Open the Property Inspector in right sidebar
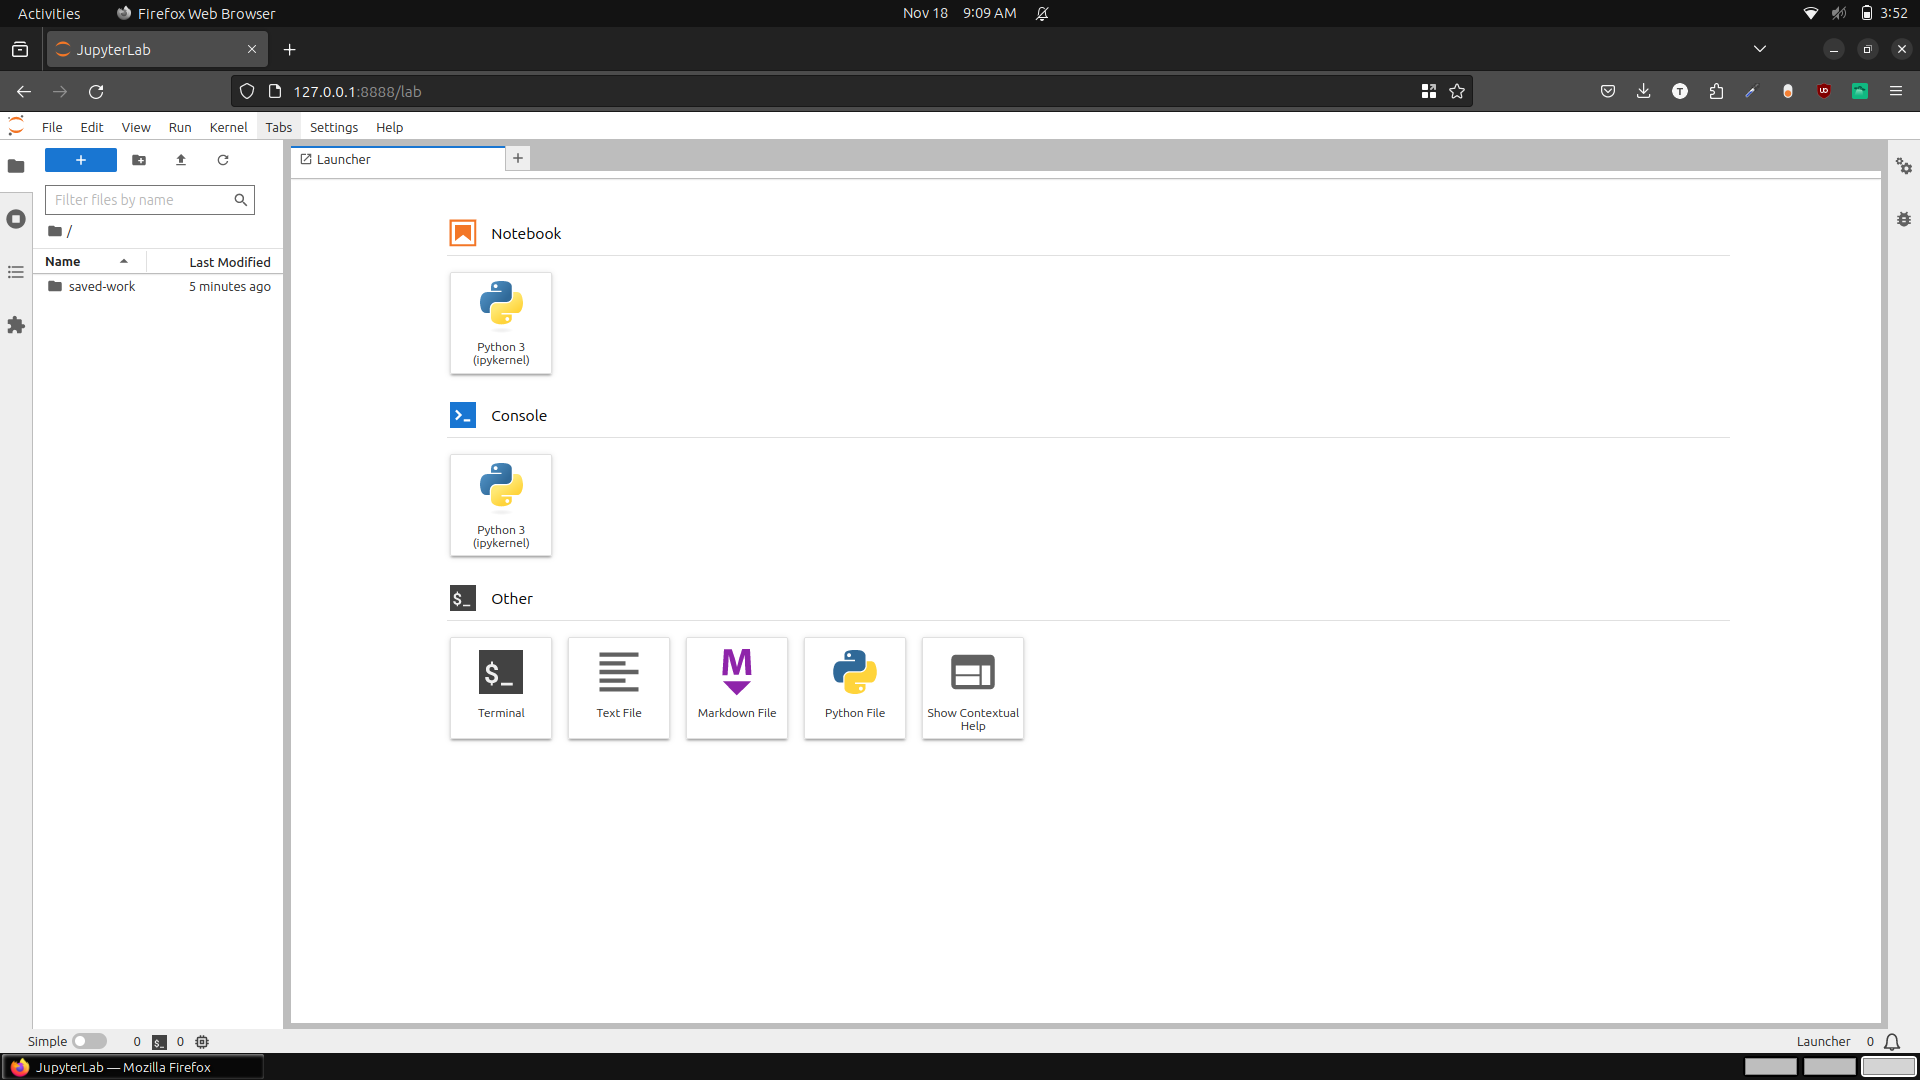 (x=1904, y=166)
